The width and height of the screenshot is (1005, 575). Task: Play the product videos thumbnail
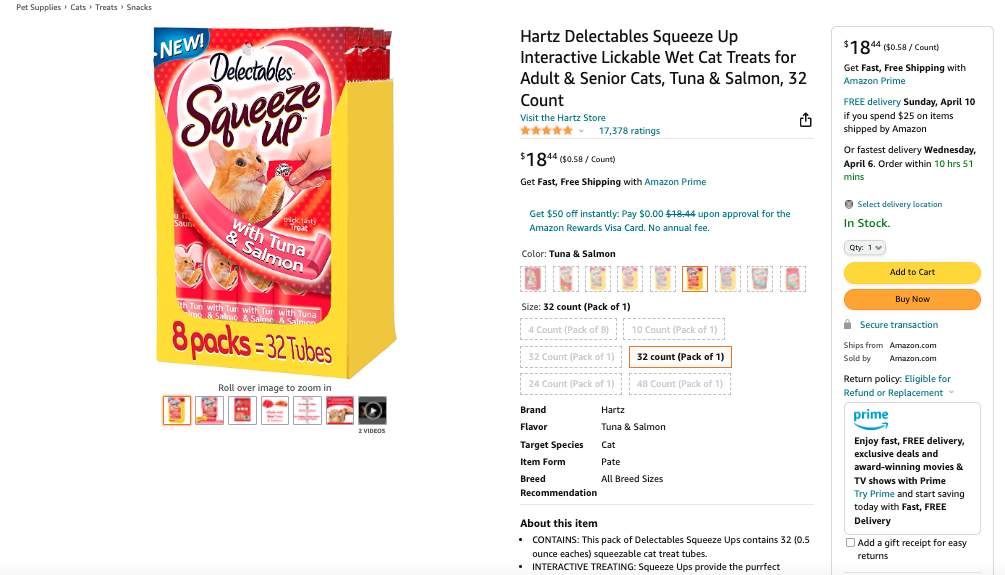pyautogui.click(x=372, y=410)
